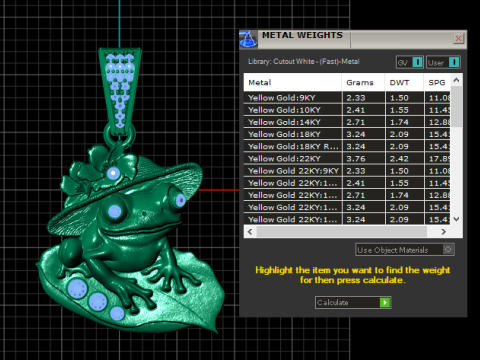The image size is (480, 360).
Task: Select the Yellow Gold:9KY row
Action: click(347, 98)
